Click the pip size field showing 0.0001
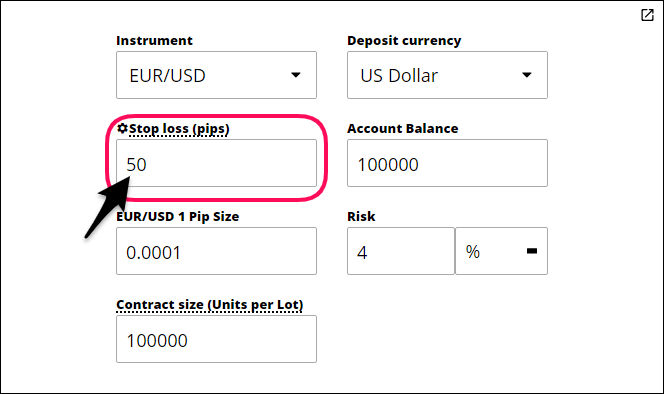This screenshot has width=664, height=394. 216,251
